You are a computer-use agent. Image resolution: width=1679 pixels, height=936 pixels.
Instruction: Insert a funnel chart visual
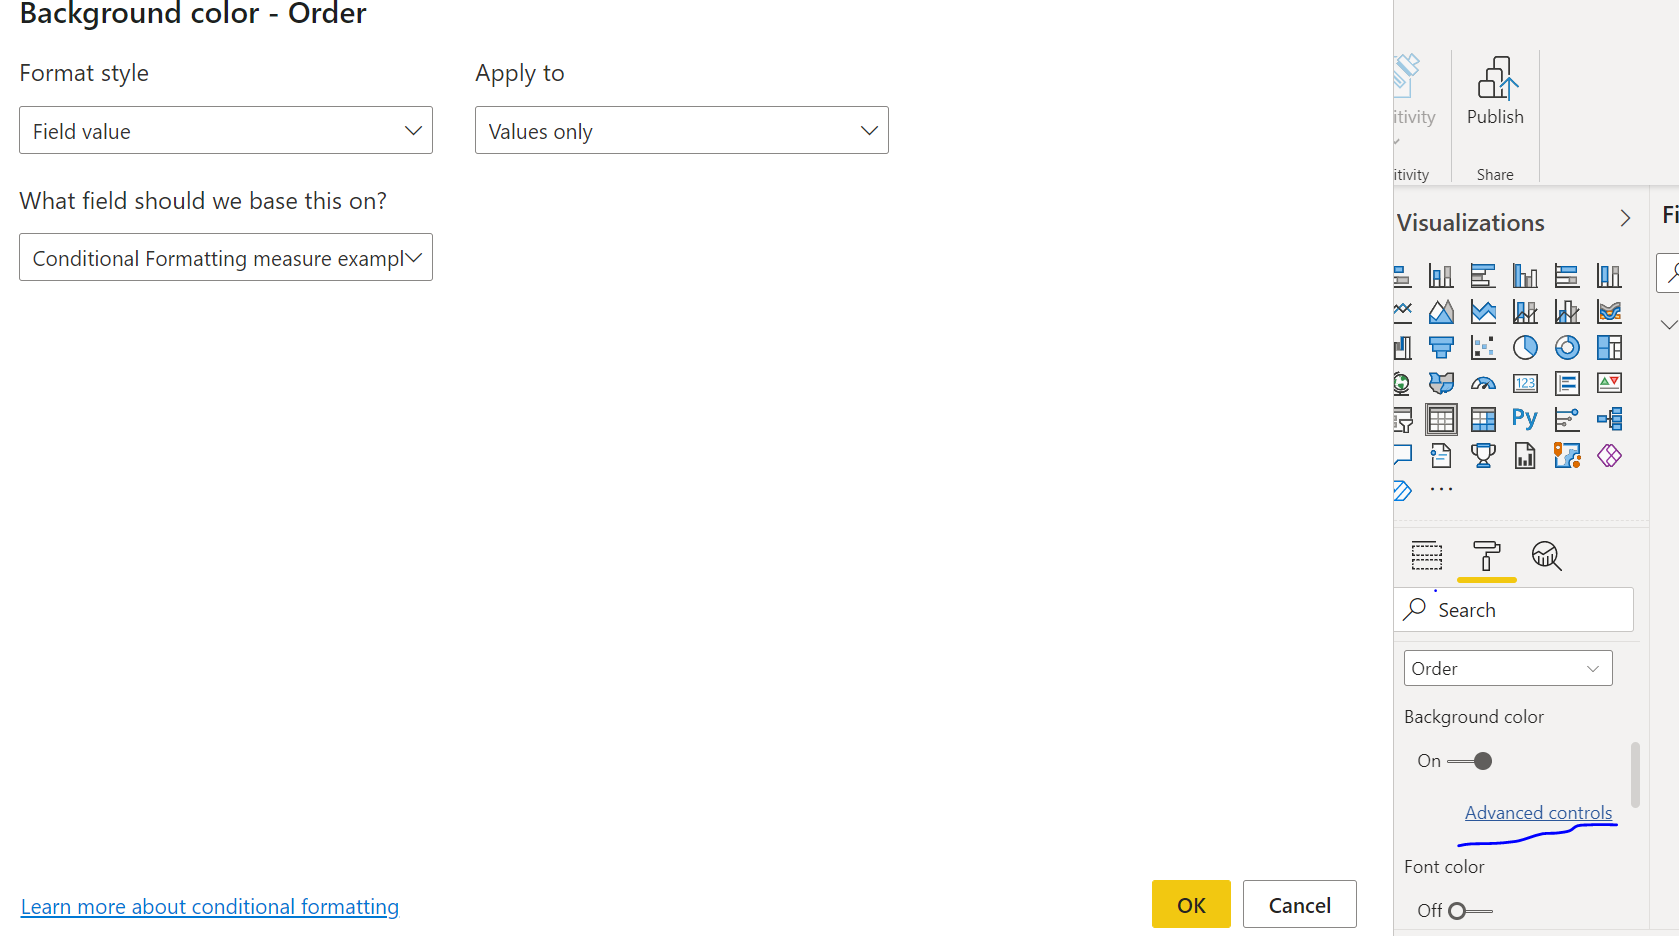(x=1441, y=348)
